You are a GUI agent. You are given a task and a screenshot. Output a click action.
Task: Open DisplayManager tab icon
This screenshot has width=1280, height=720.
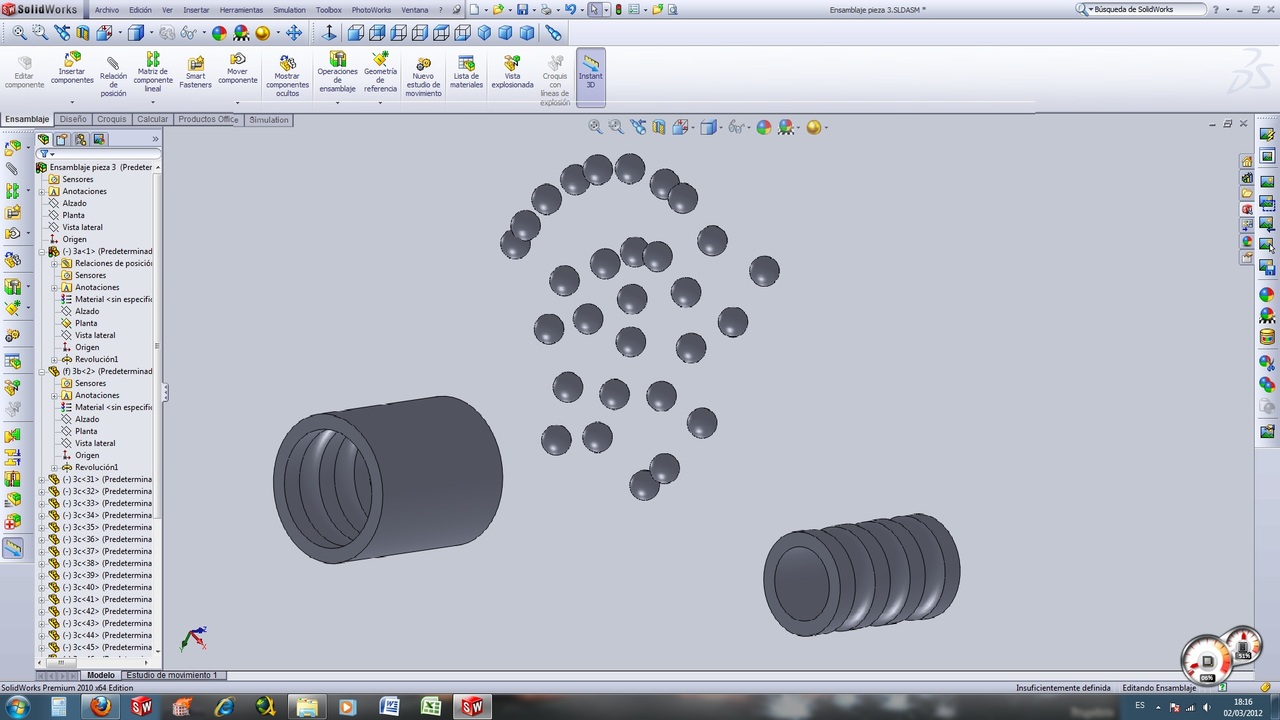click(99, 139)
